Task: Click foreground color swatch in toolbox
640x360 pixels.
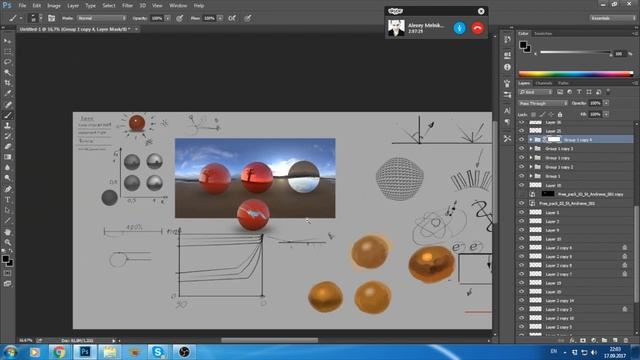Action: point(5,259)
